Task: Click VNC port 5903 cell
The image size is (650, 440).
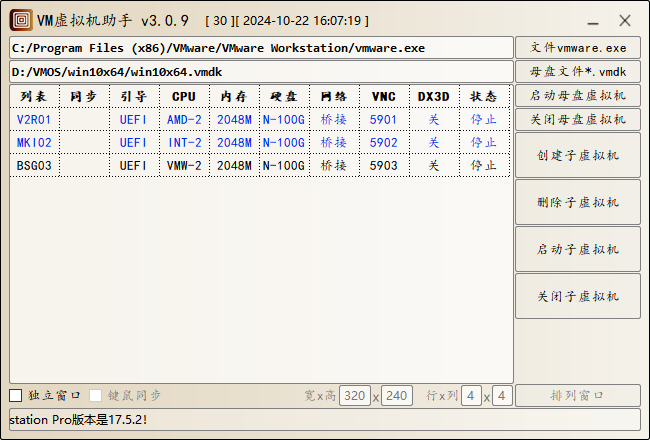Action: [384, 166]
